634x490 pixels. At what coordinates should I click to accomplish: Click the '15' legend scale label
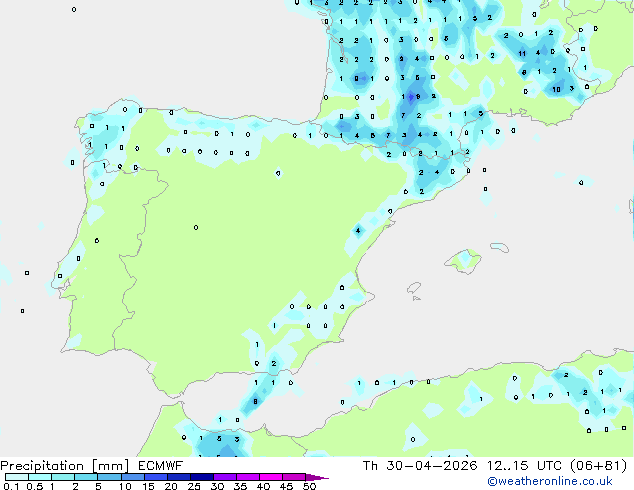click(148, 486)
